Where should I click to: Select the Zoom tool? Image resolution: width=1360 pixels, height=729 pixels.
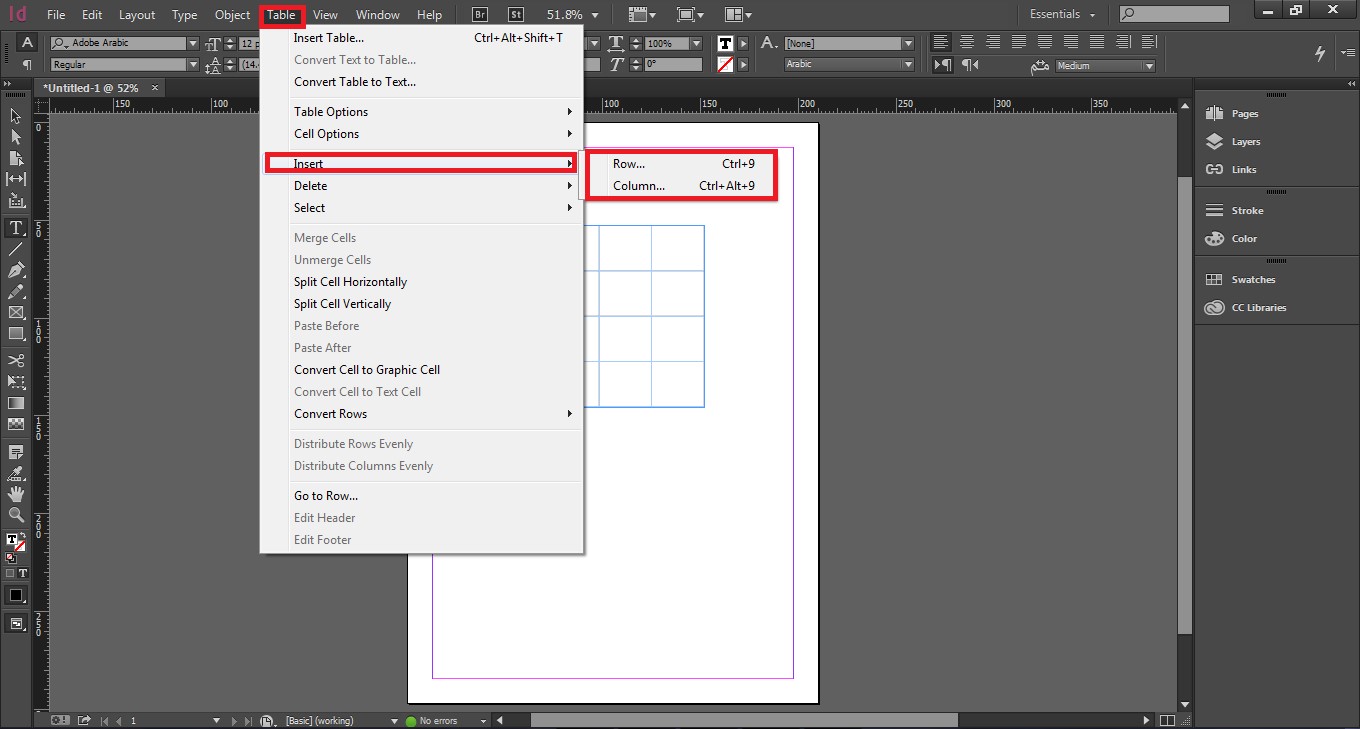(16, 515)
